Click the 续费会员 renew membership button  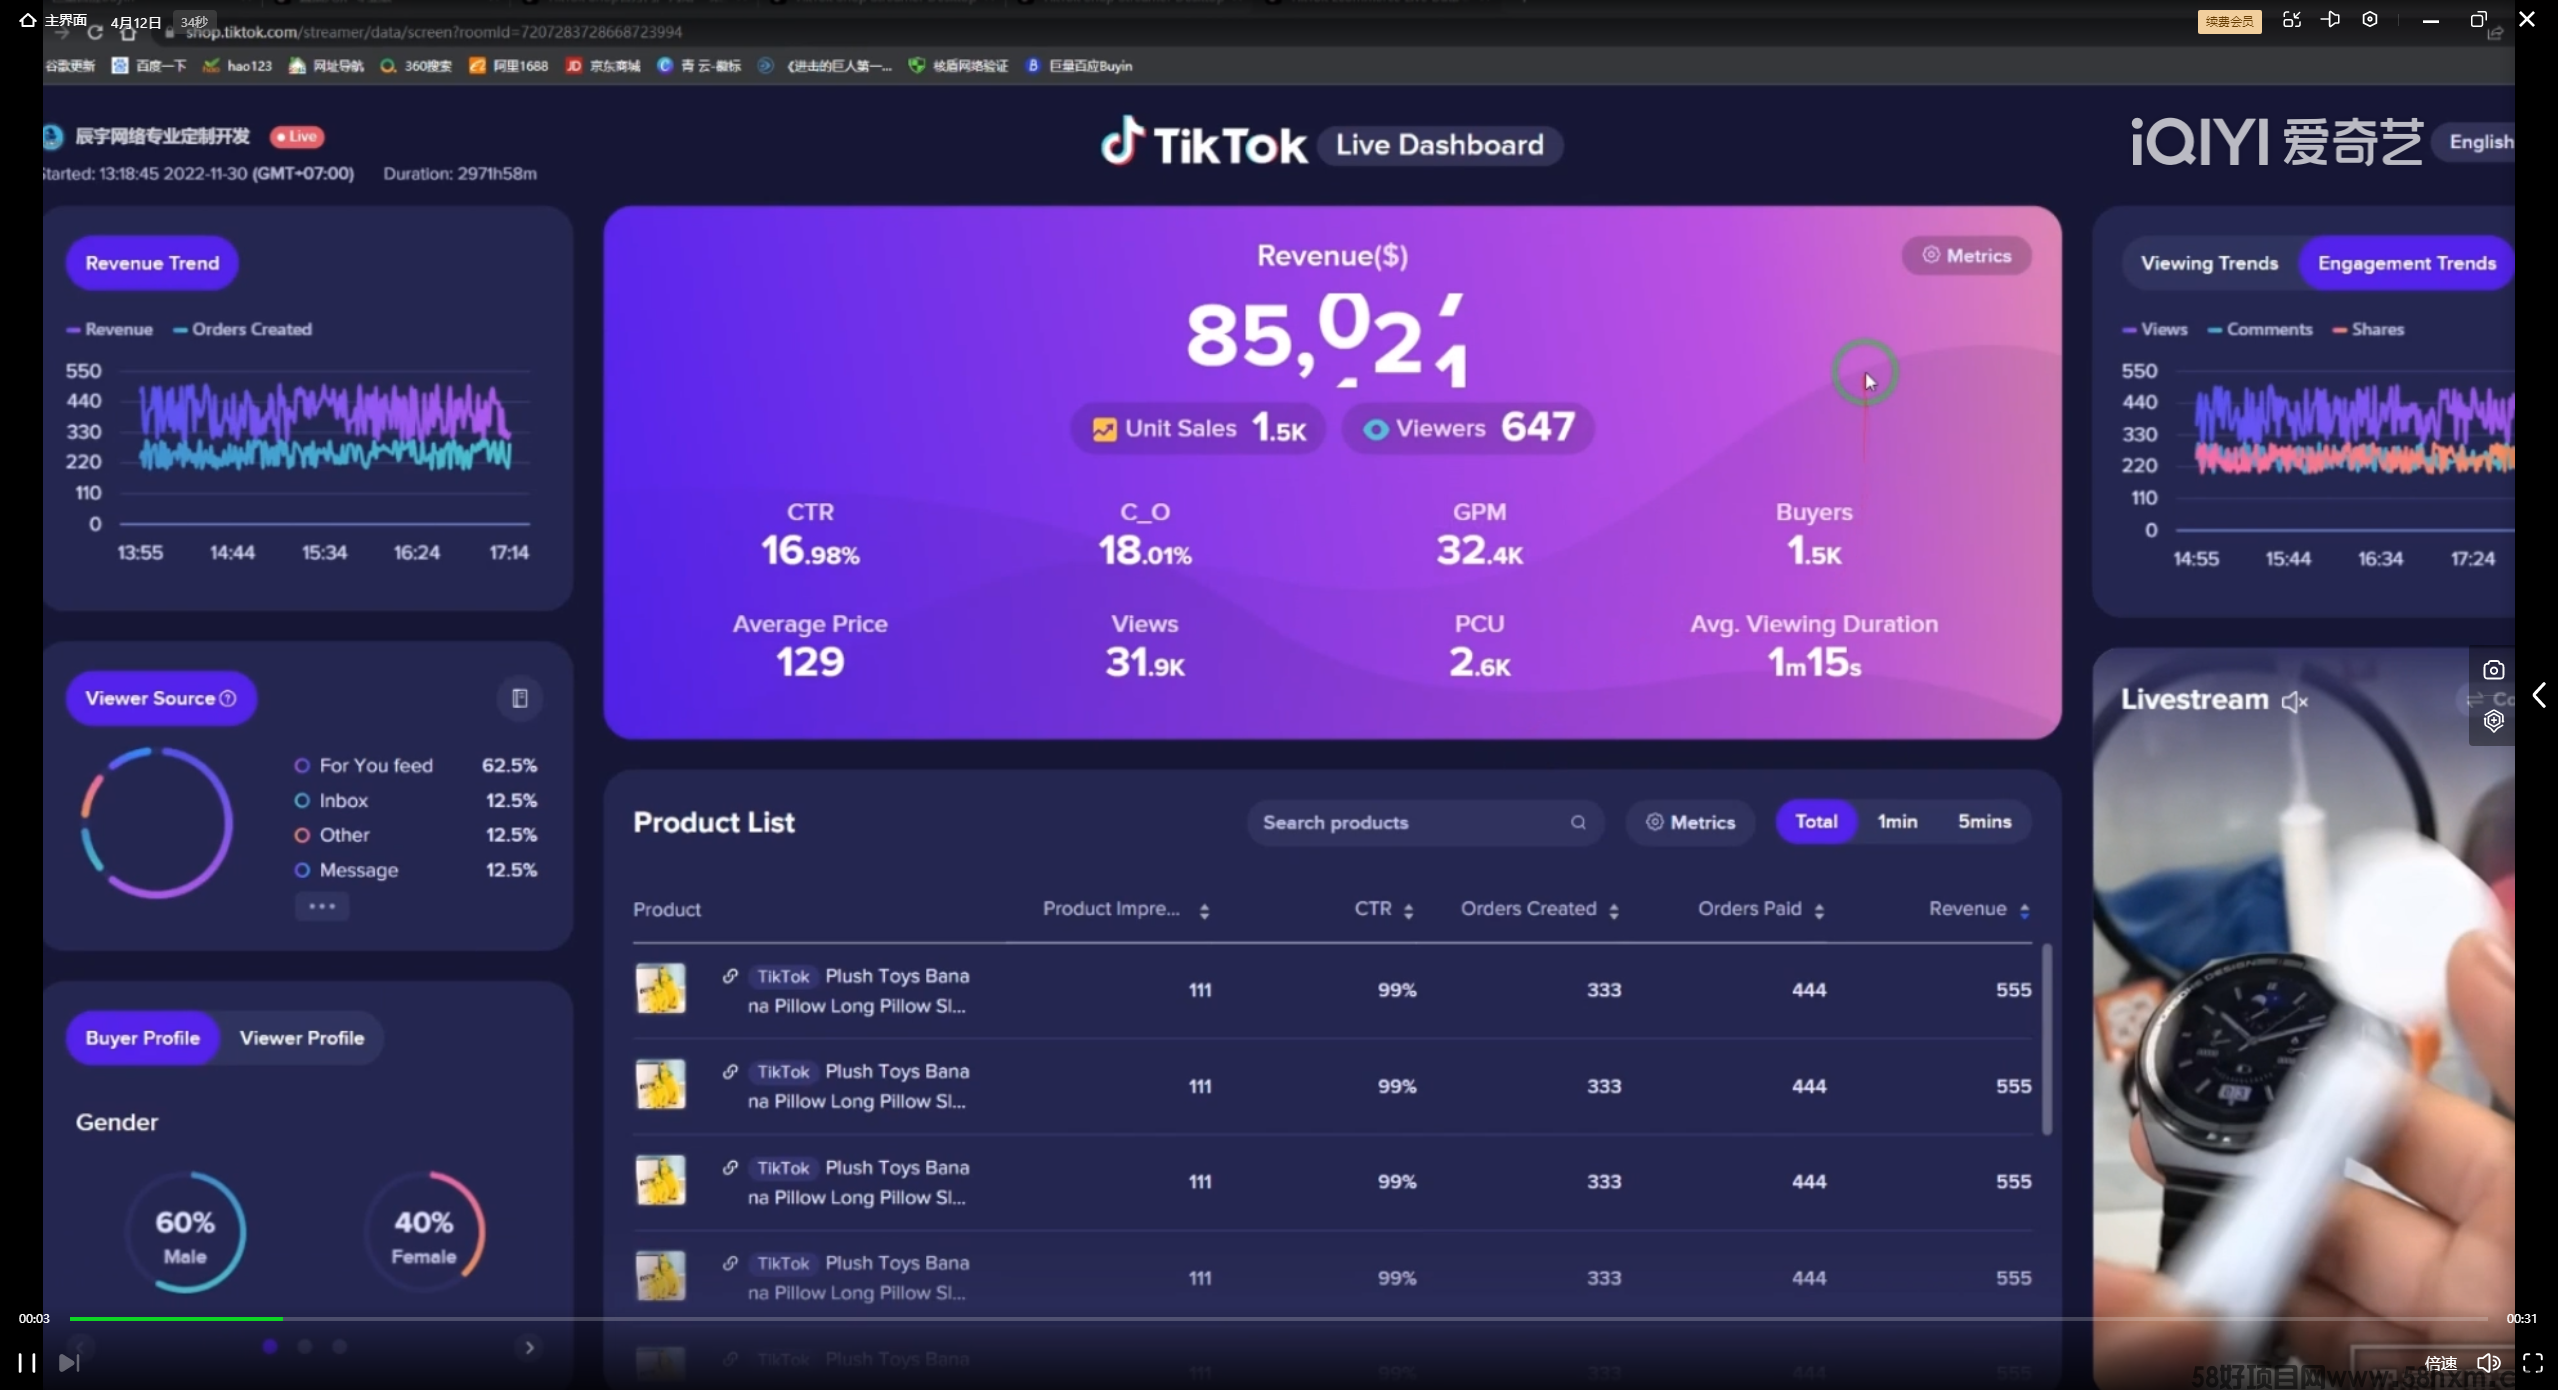click(x=2229, y=21)
